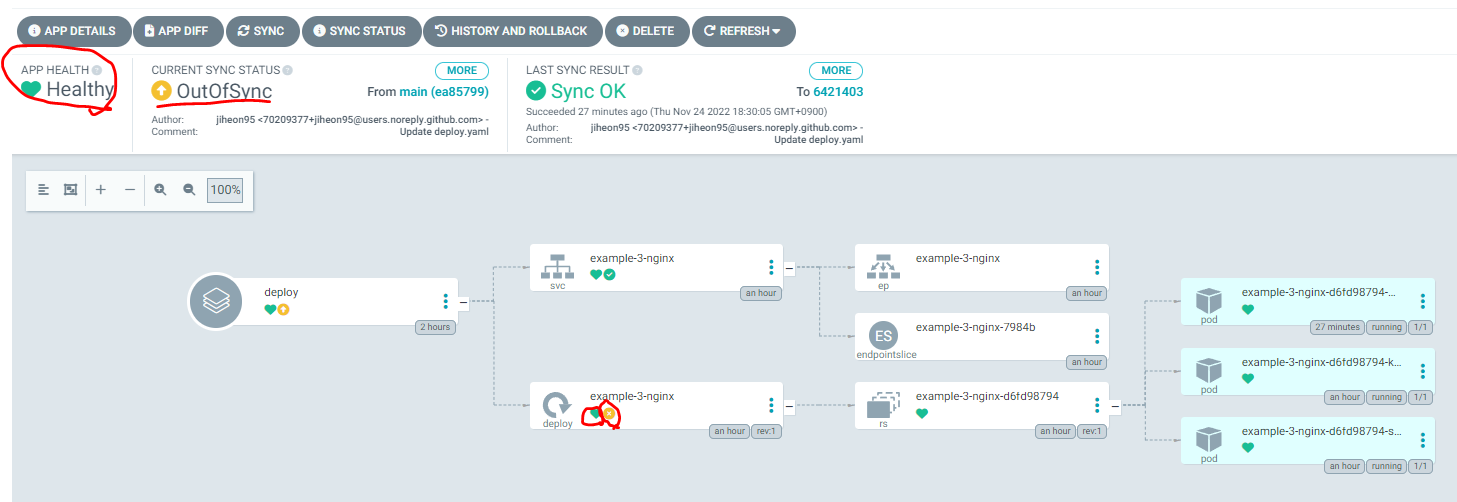This screenshot has height=502, width=1457.
Task: Switch to network view layout icon
Action: [71, 189]
